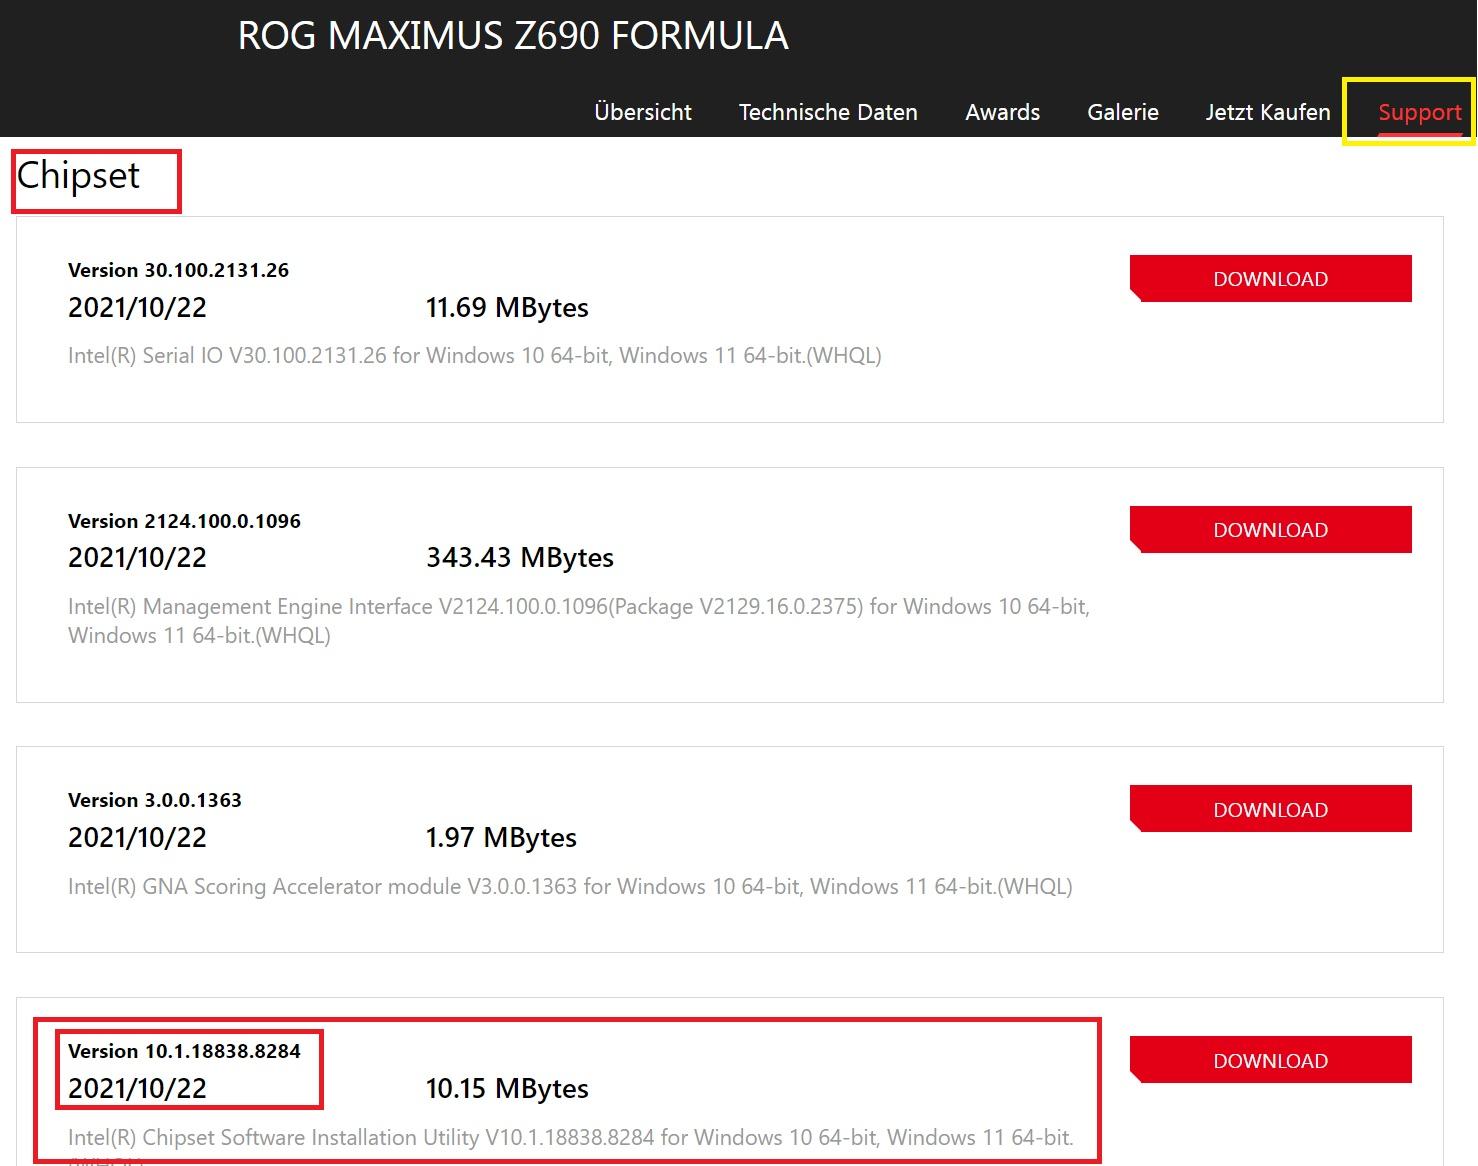The image size is (1478, 1166).
Task: Click the date under Version 10.1.18838.8284
Action: pos(137,1089)
